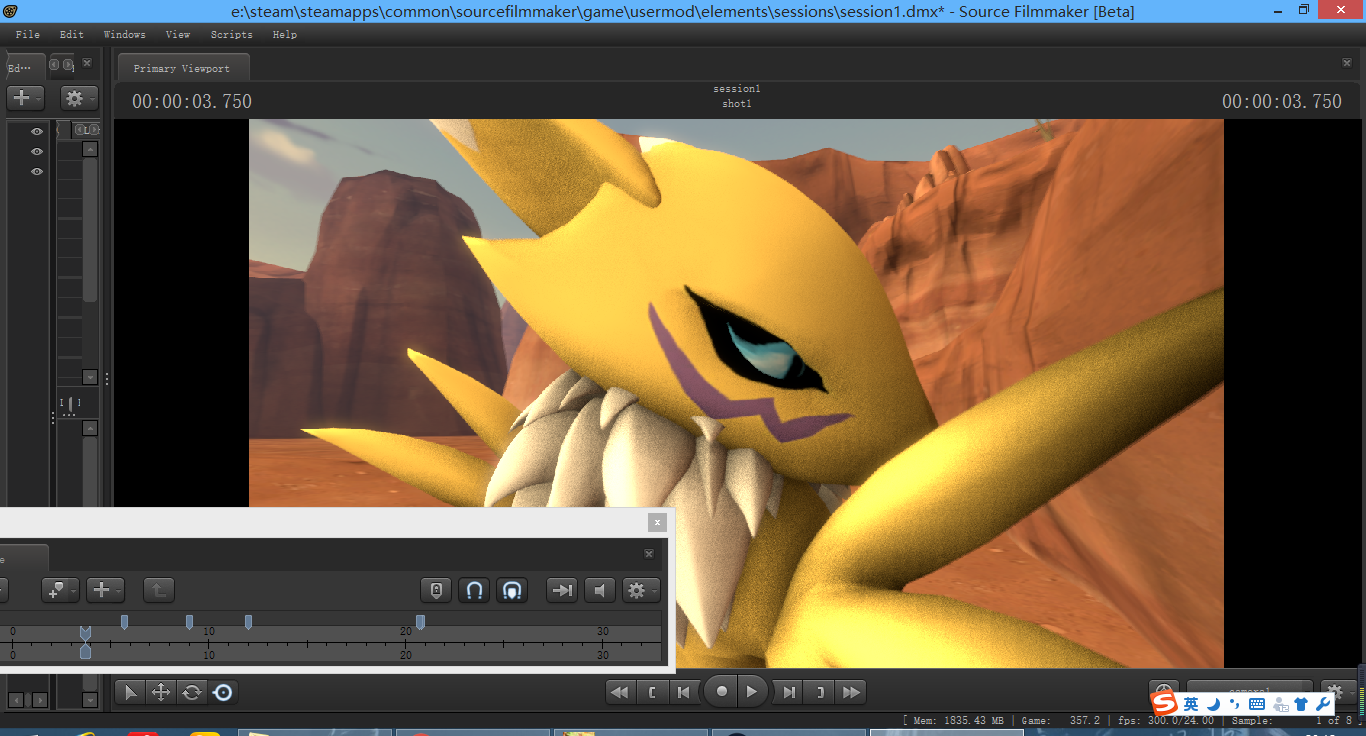1366x736 pixels.
Task: Toggle the lock playhead icon in timeline
Action: coord(436,590)
